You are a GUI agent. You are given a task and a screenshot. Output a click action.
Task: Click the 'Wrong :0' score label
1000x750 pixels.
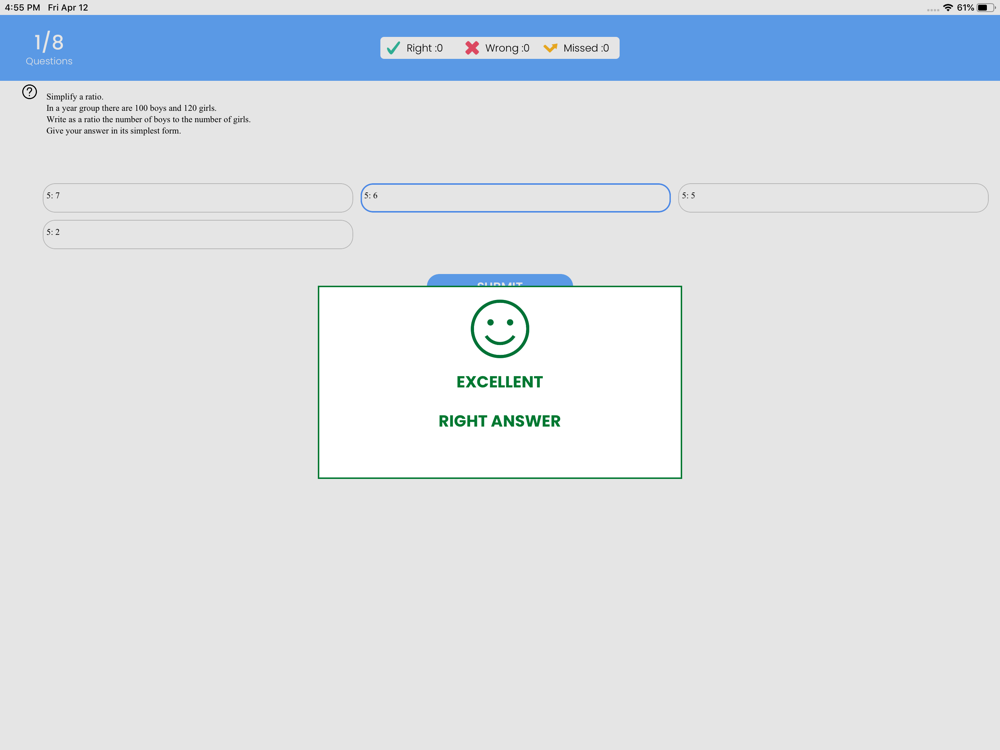(x=507, y=48)
